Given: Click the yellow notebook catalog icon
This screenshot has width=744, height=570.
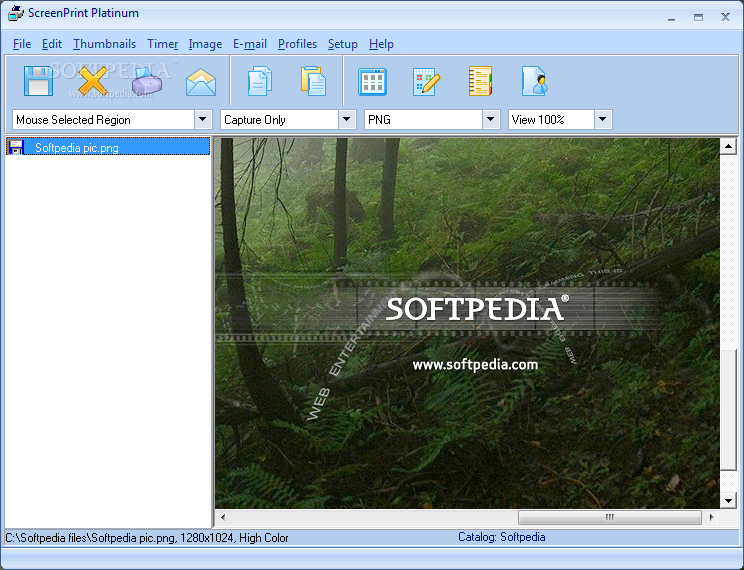Looking at the screenshot, I should coord(480,81).
